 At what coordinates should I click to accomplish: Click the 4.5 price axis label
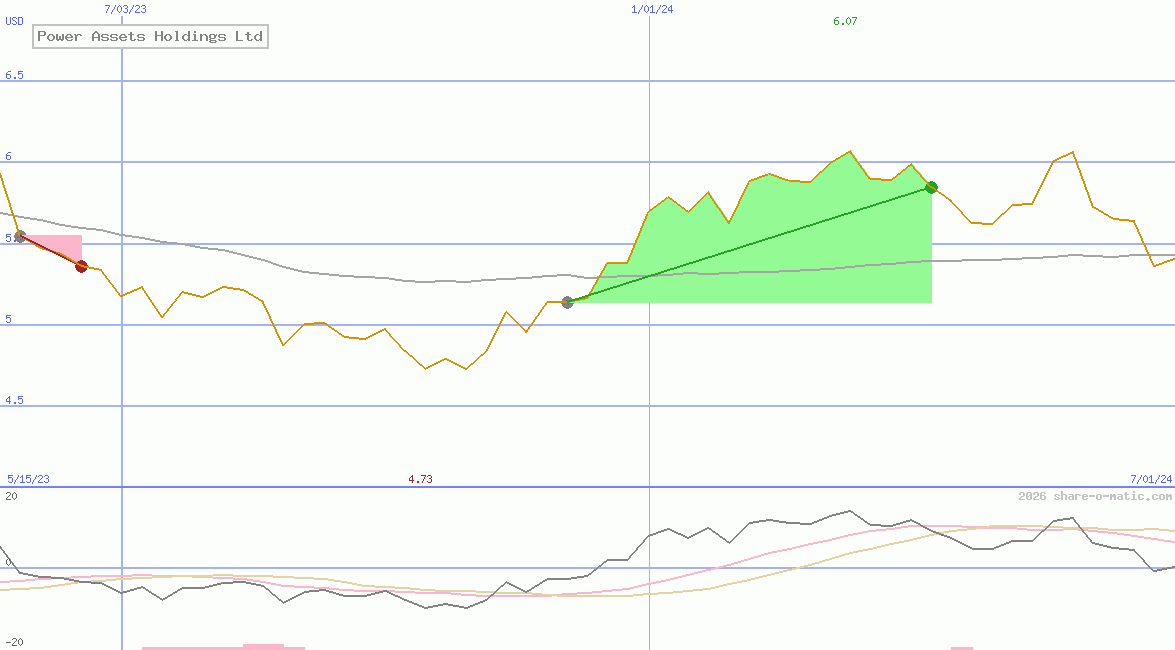click(14, 400)
